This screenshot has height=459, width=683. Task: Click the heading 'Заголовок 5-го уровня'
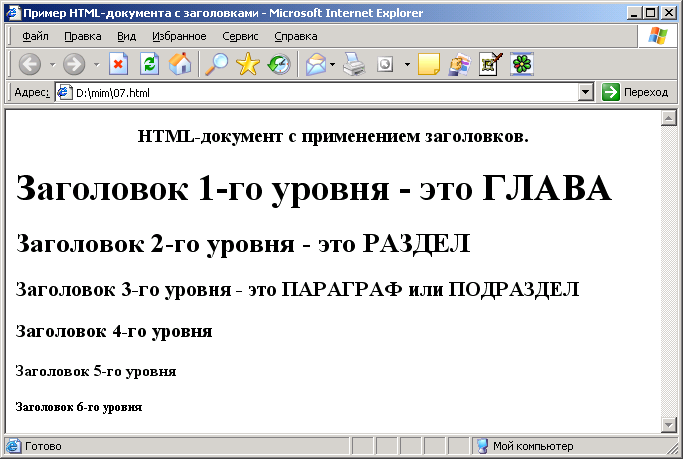(96, 371)
